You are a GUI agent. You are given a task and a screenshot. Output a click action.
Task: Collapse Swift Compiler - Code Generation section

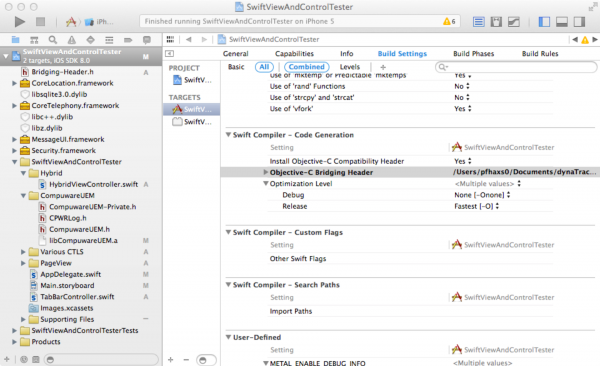click(x=228, y=135)
